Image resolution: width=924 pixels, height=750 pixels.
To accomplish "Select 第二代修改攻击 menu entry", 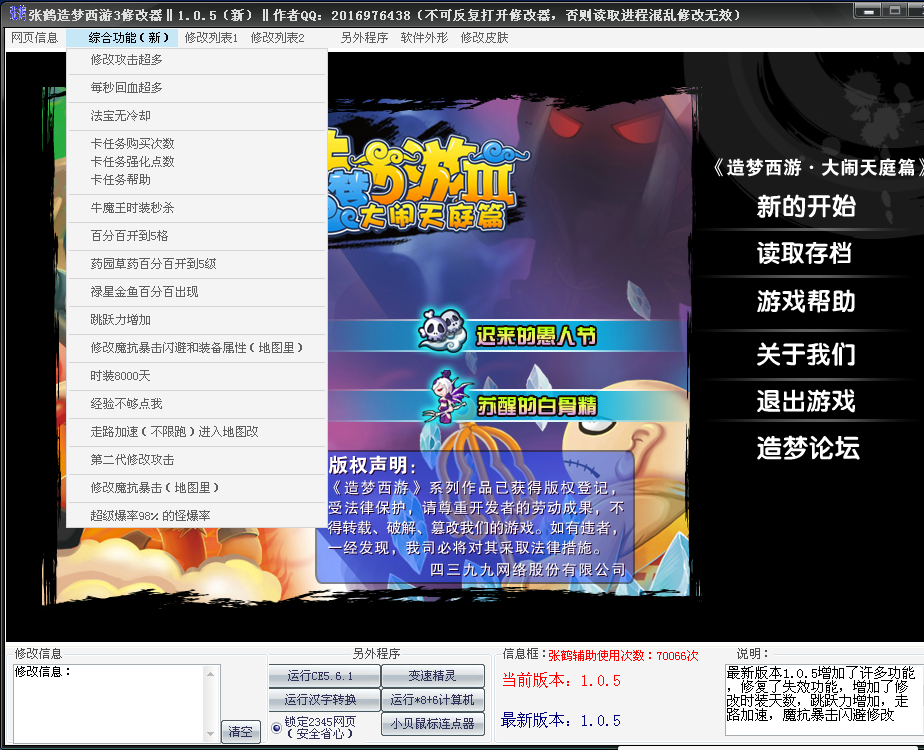I will tap(197, 460).
